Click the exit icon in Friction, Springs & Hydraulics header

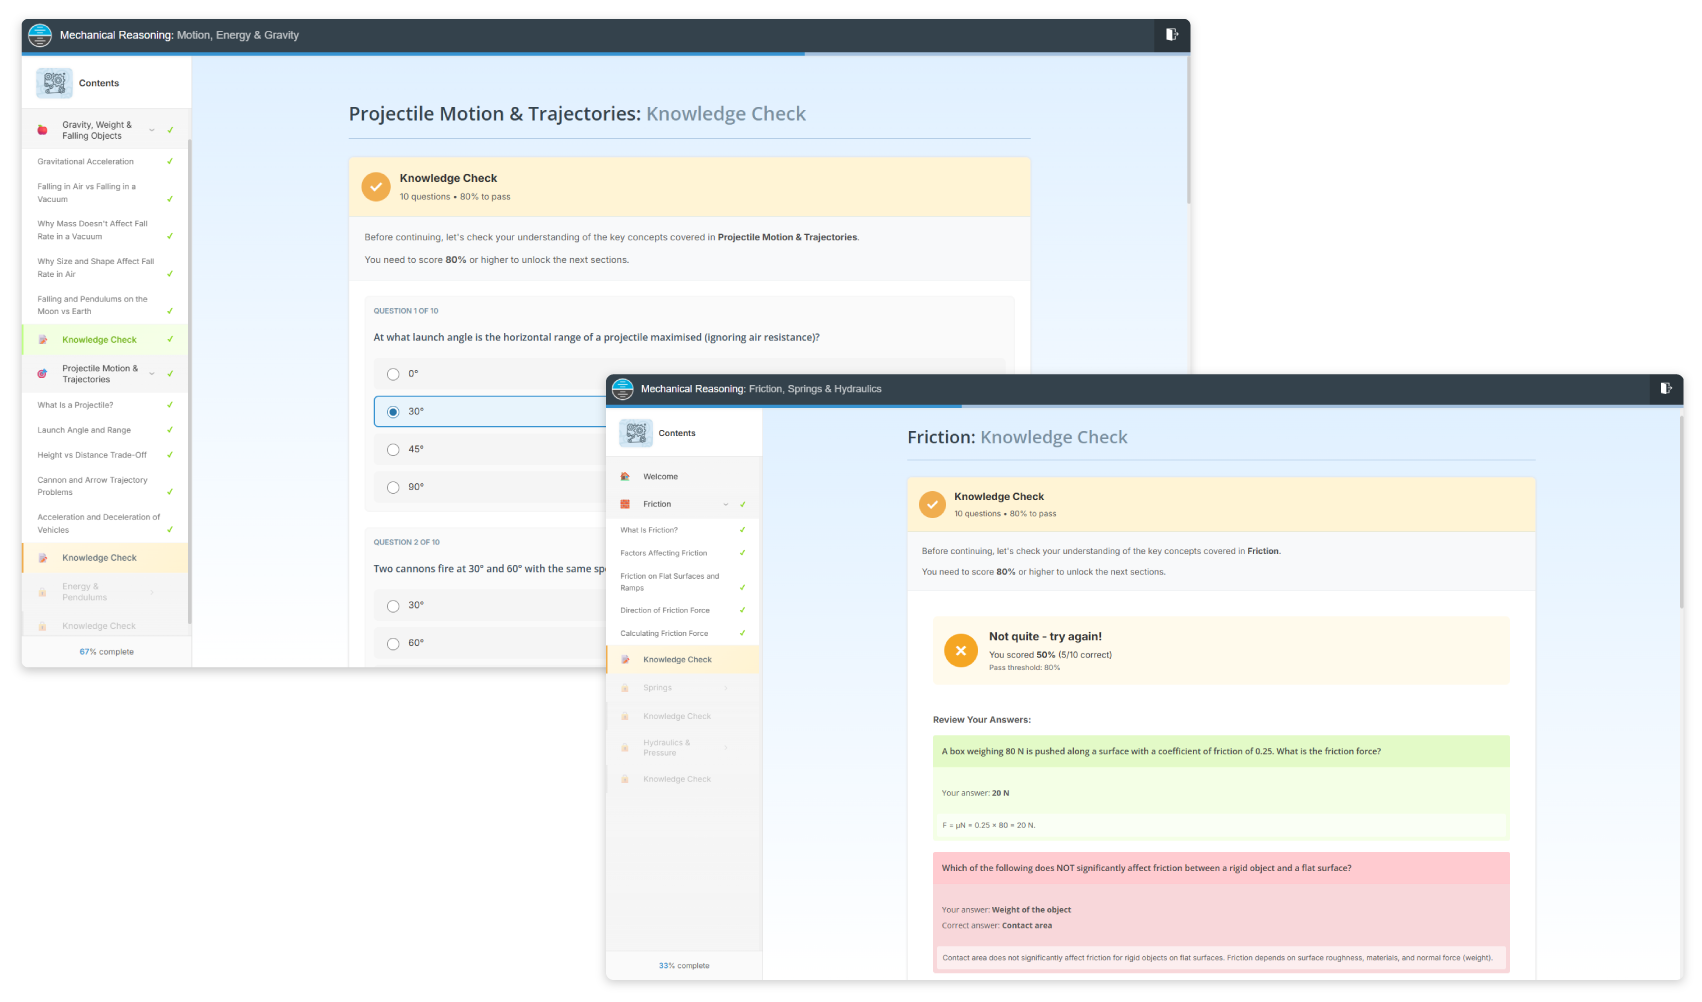(1665, 389)
